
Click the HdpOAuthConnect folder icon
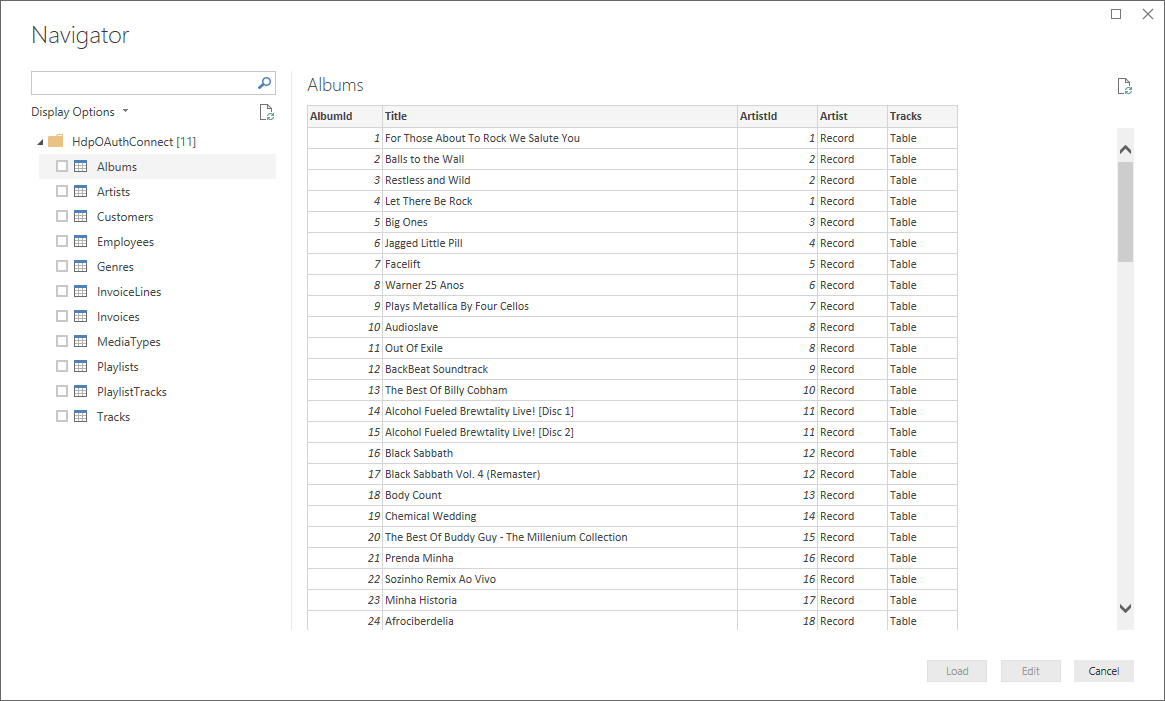click(56, 141)
